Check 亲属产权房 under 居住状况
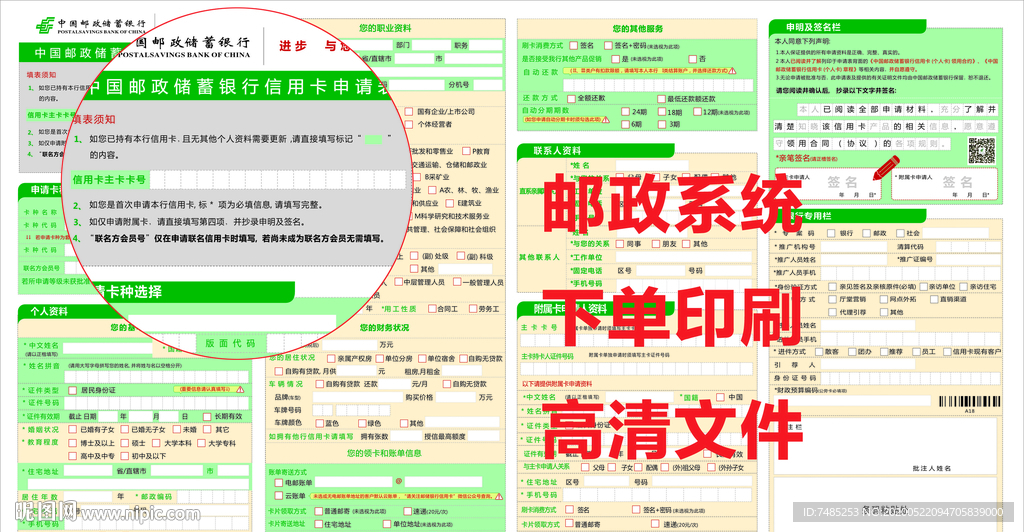 click(330, 358)
